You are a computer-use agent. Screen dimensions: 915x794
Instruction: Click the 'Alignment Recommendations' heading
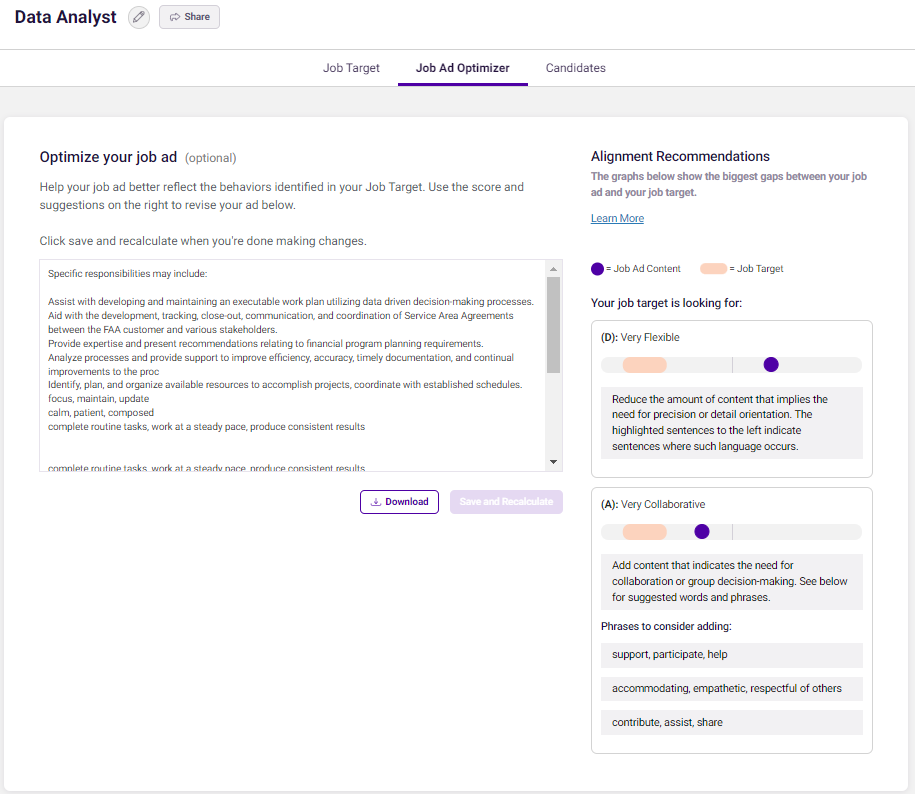(680, 156)
